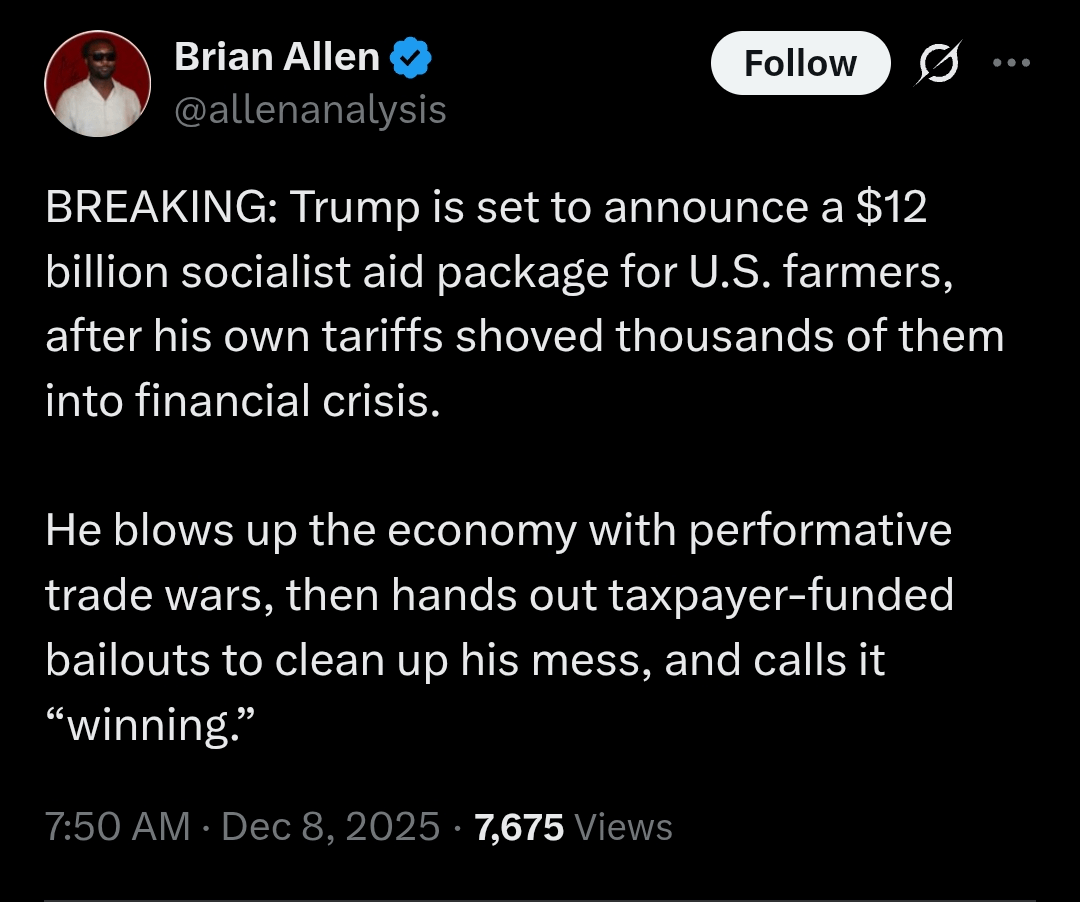Open the @allenanalysis handle link
Viewport: 1080px width, 902px height.
pos(310,109)
